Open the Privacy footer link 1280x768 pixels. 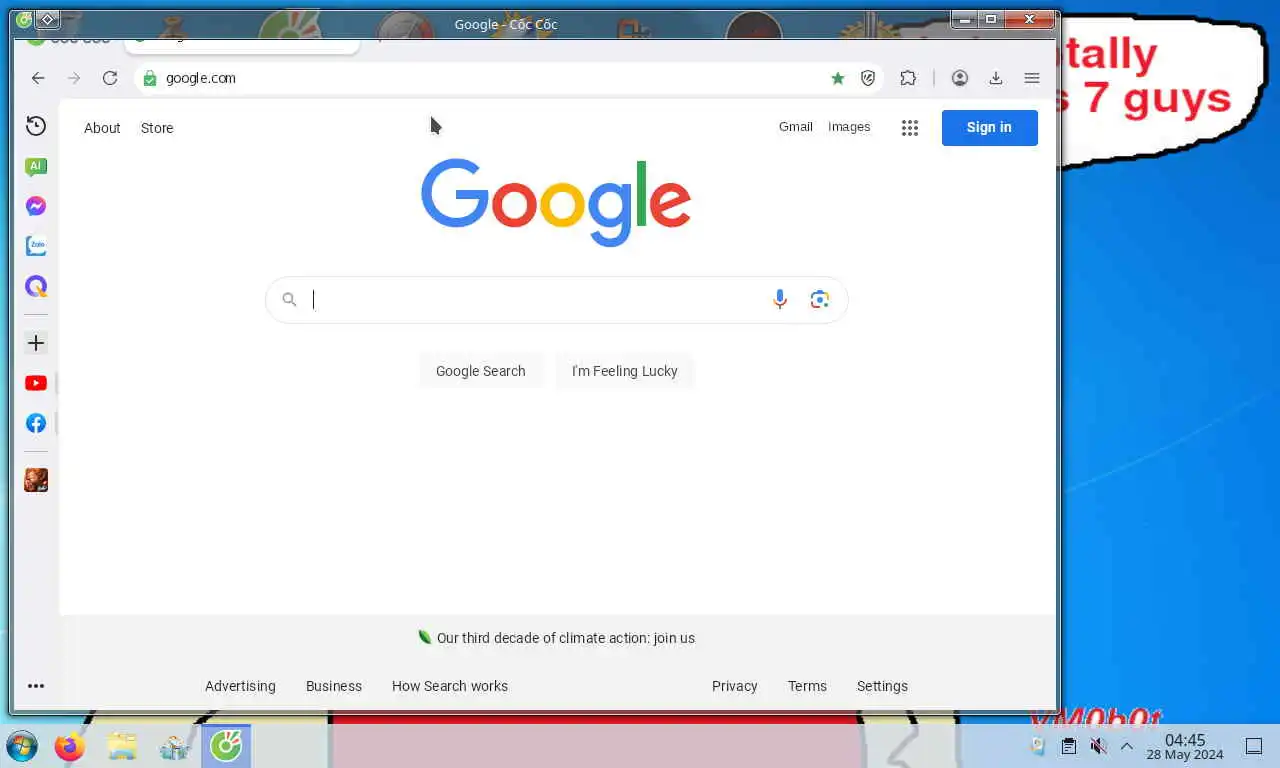[x=735, y=686]
